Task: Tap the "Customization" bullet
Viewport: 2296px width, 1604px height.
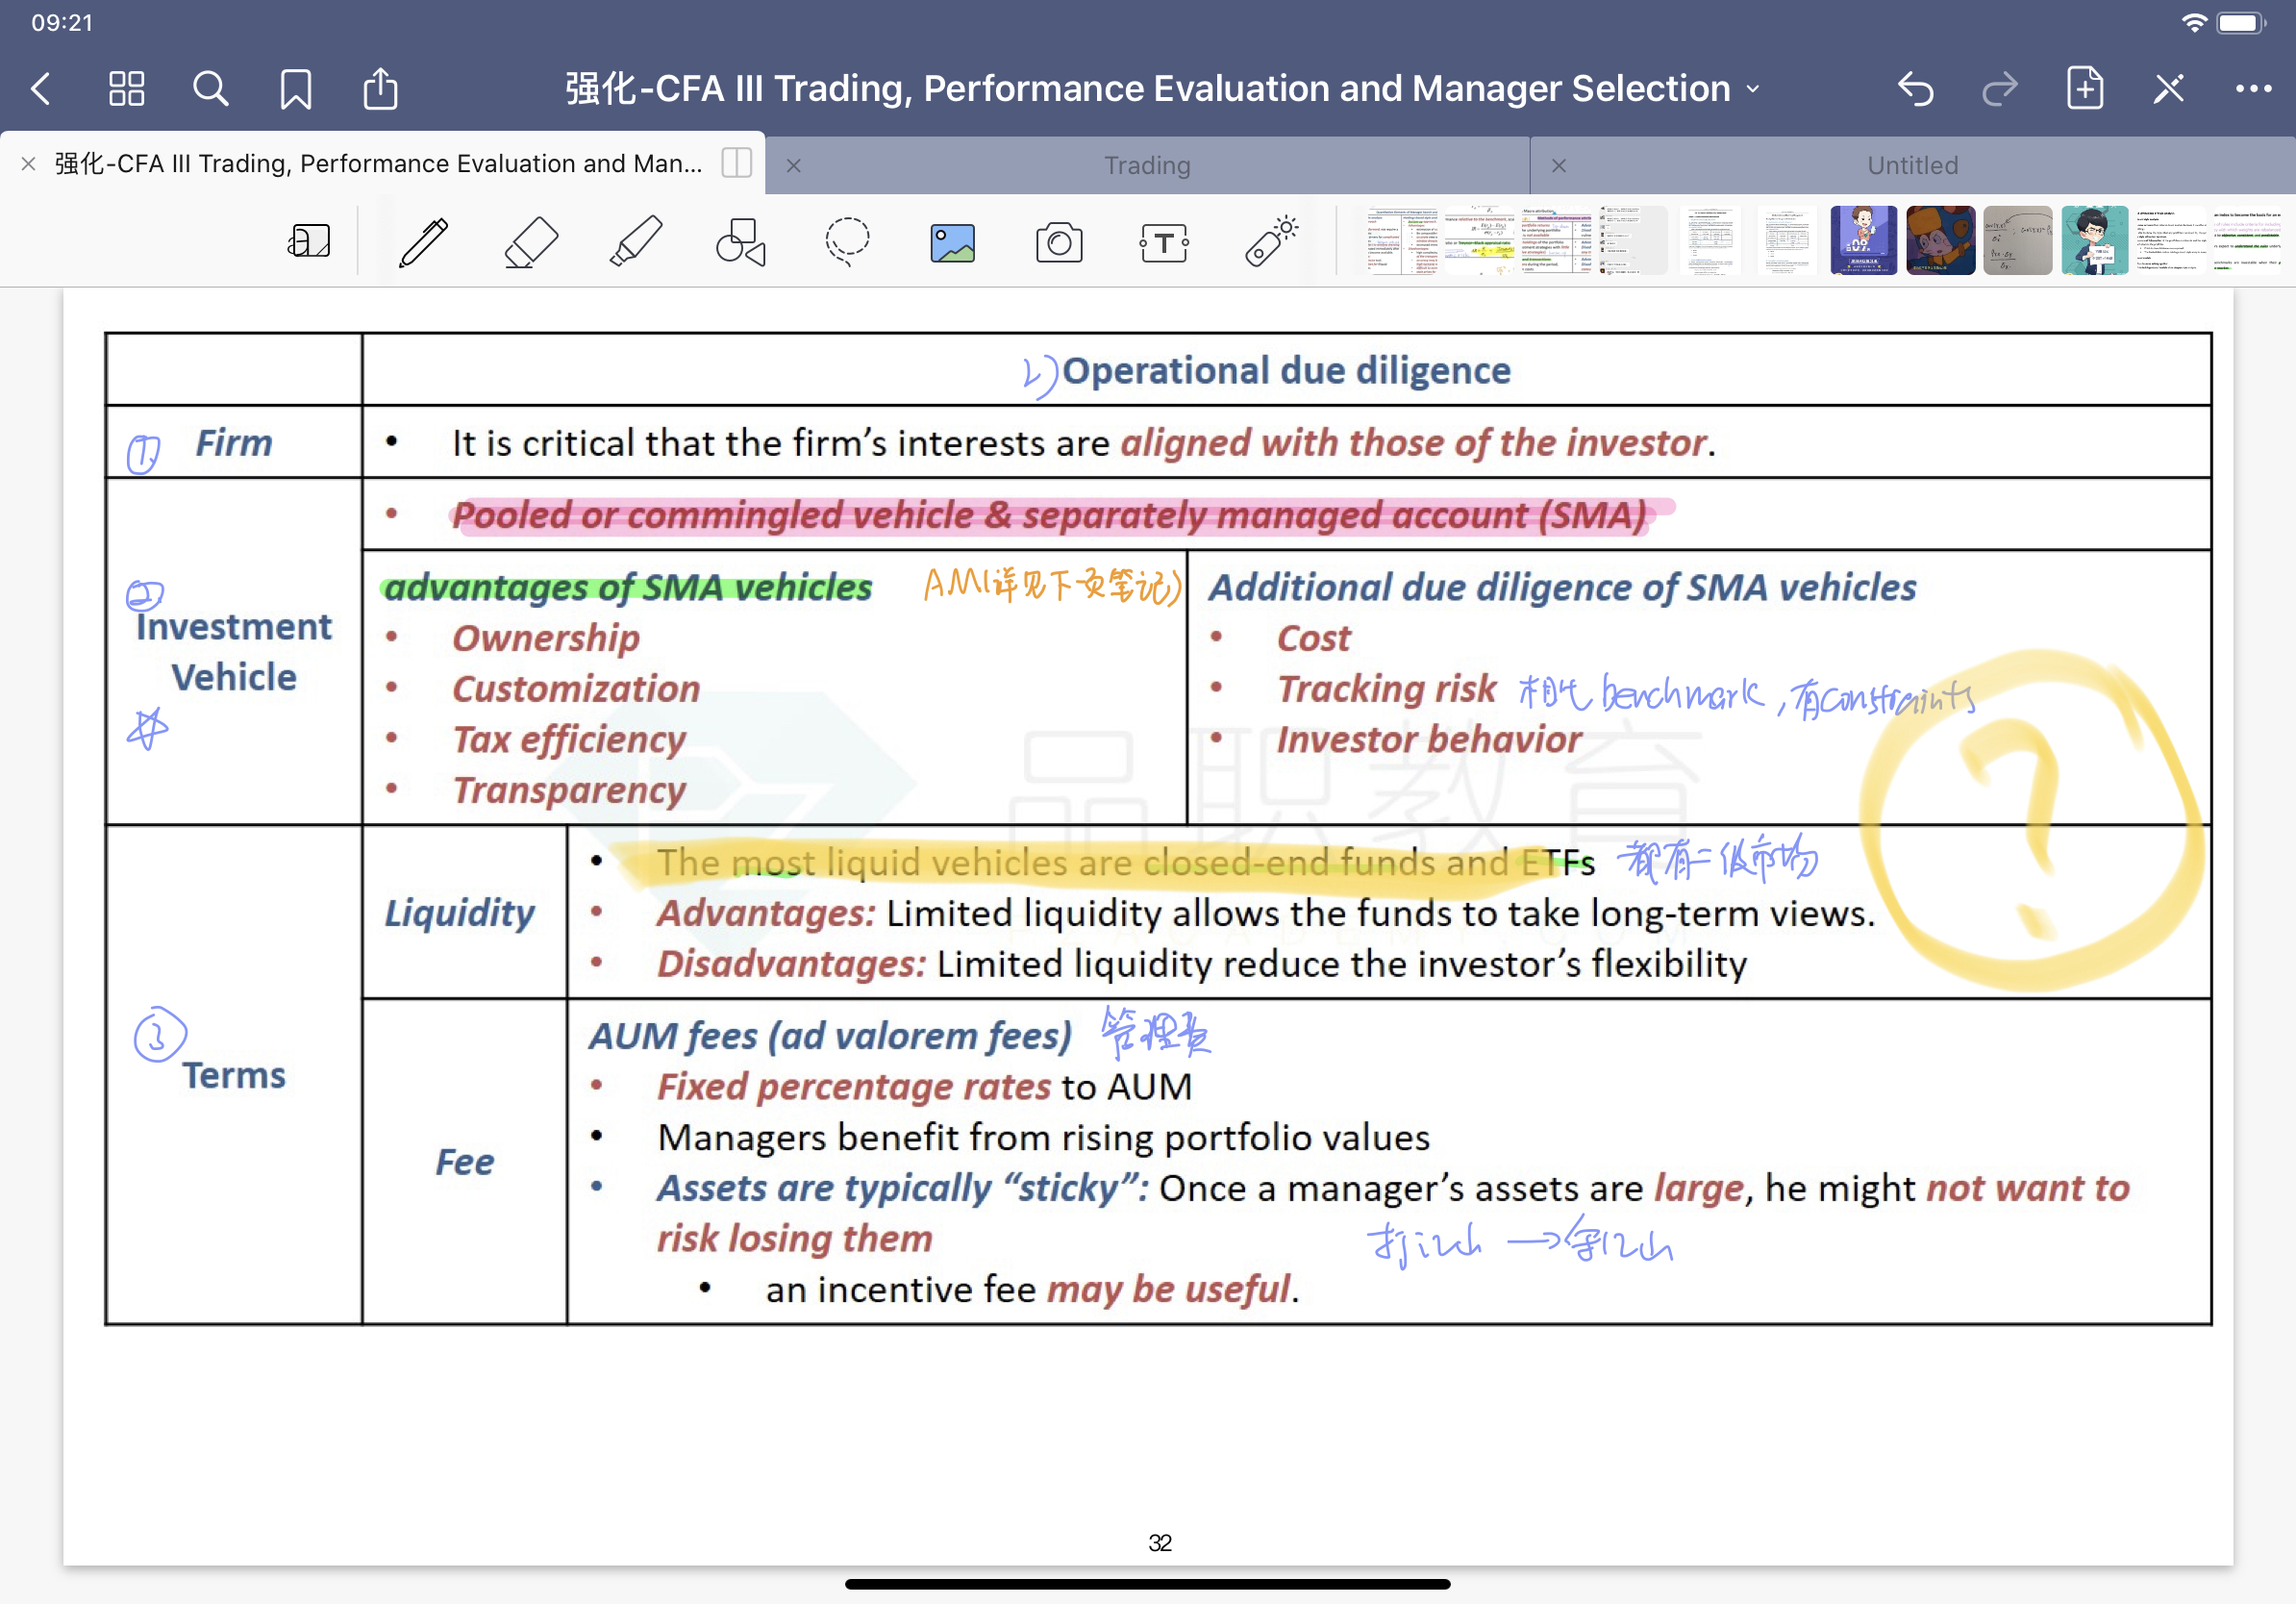Action: click(x=576, y=689)
